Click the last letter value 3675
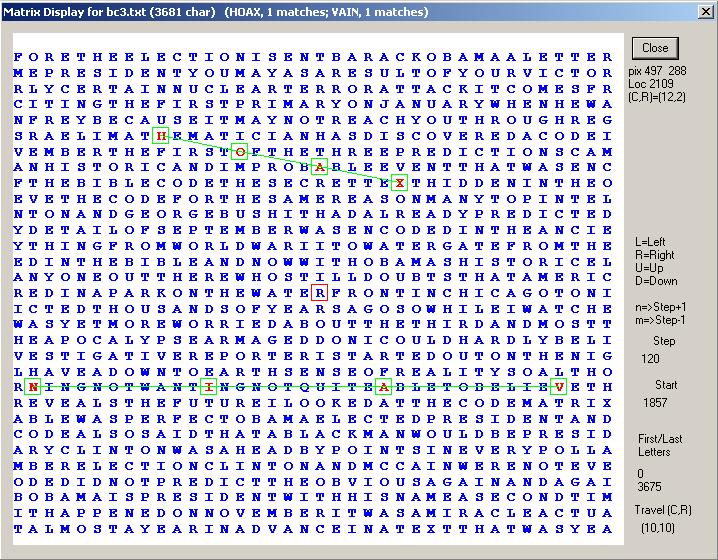 pos(649,487)
